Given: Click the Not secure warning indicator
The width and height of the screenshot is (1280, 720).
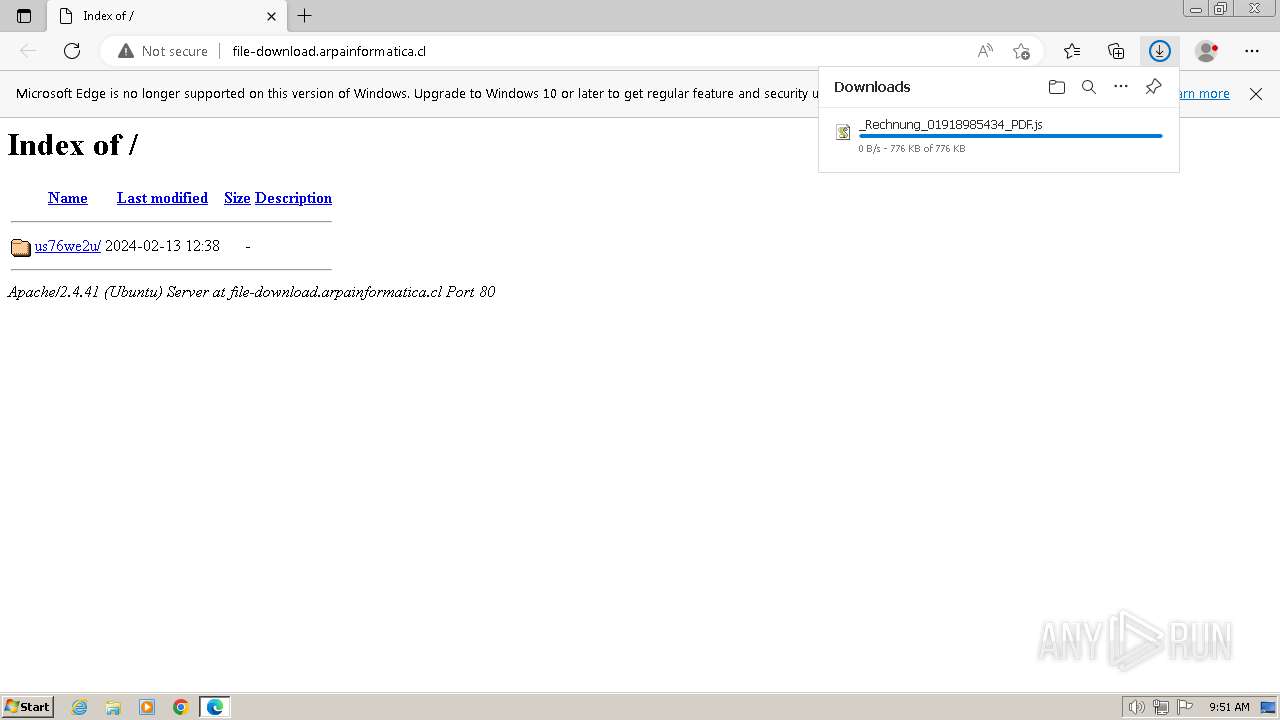Looking at the screenshot, I should pos(163,51).
